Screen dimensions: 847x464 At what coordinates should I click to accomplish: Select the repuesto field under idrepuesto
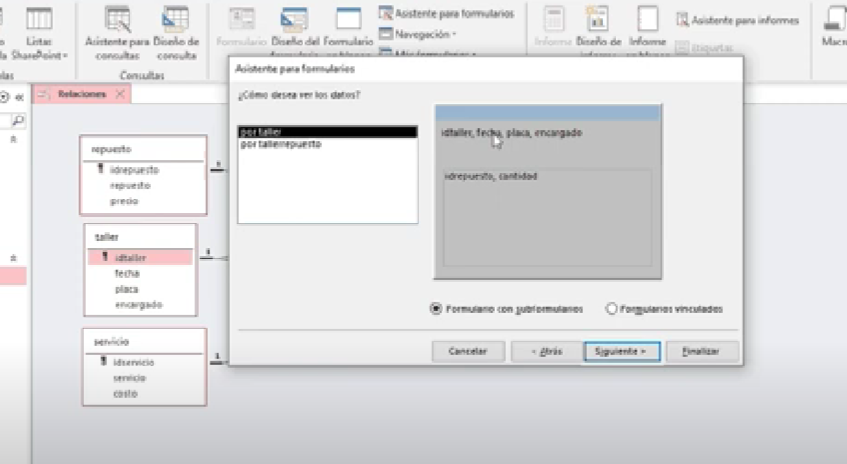pos(130,185)
